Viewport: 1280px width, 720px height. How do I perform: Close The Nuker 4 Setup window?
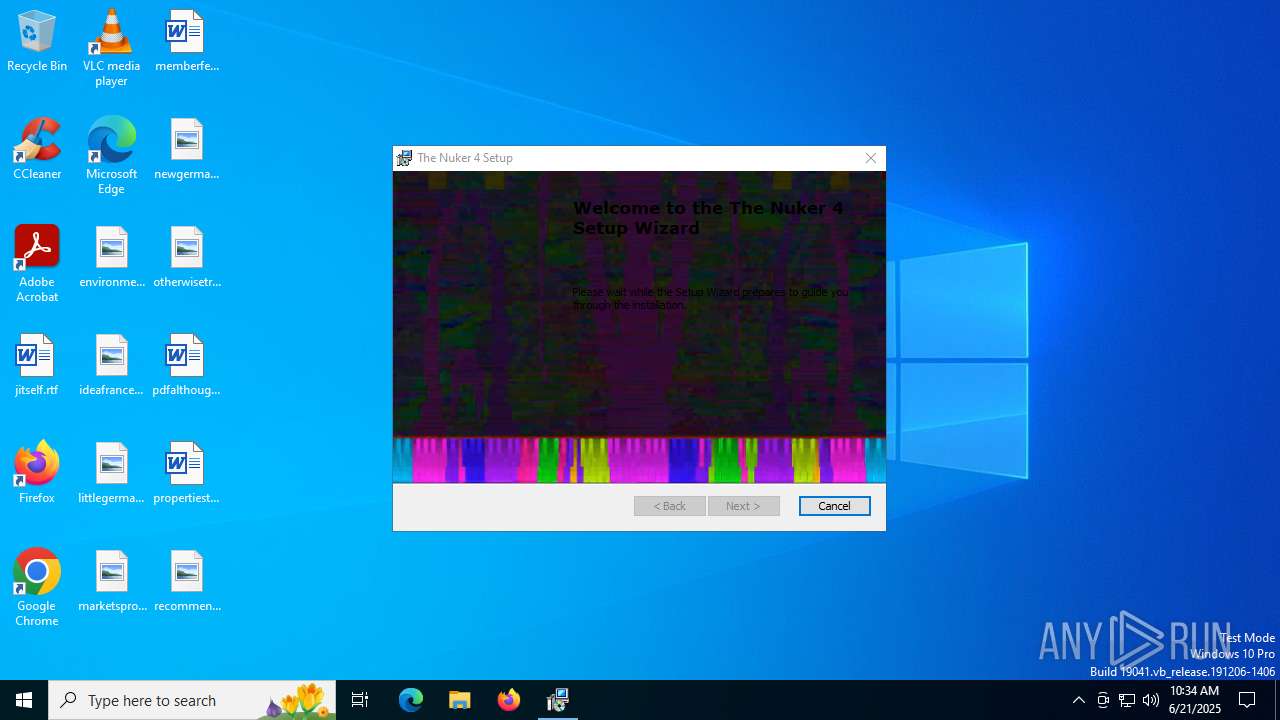tap(870, 158)
